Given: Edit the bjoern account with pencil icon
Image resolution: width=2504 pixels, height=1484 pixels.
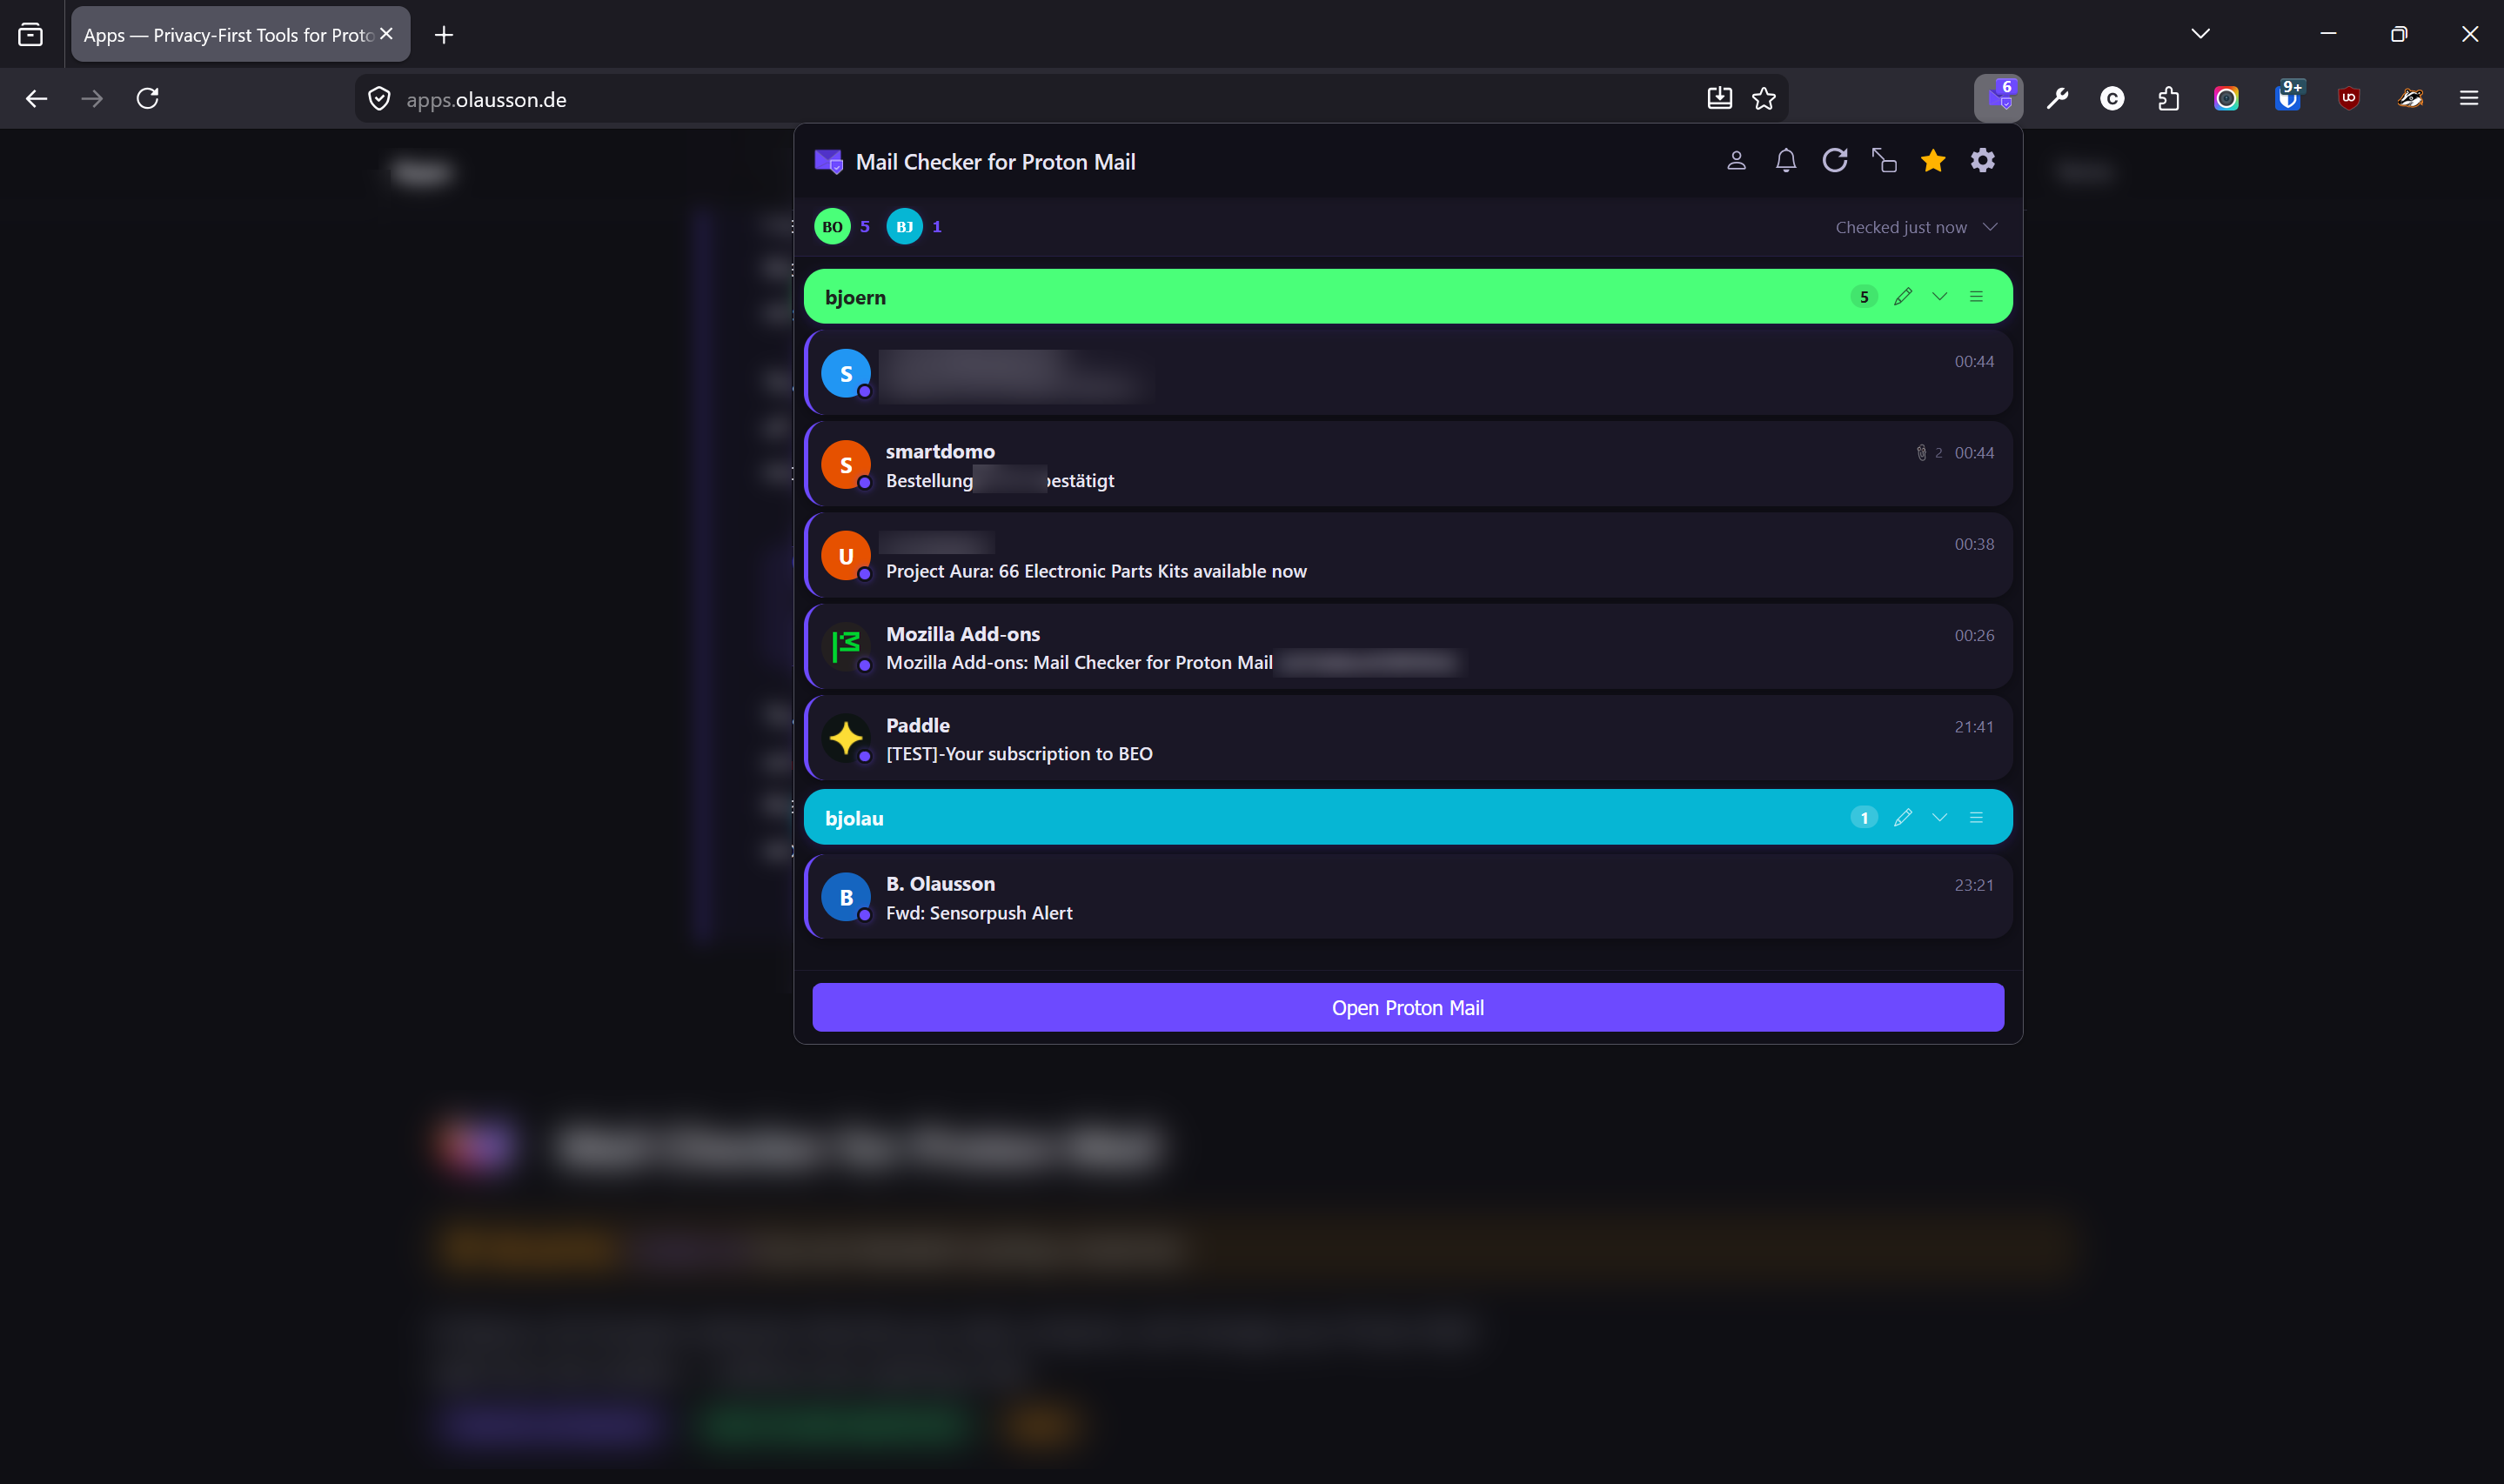Looking at the screenshot, I should tap(1902, 297).
